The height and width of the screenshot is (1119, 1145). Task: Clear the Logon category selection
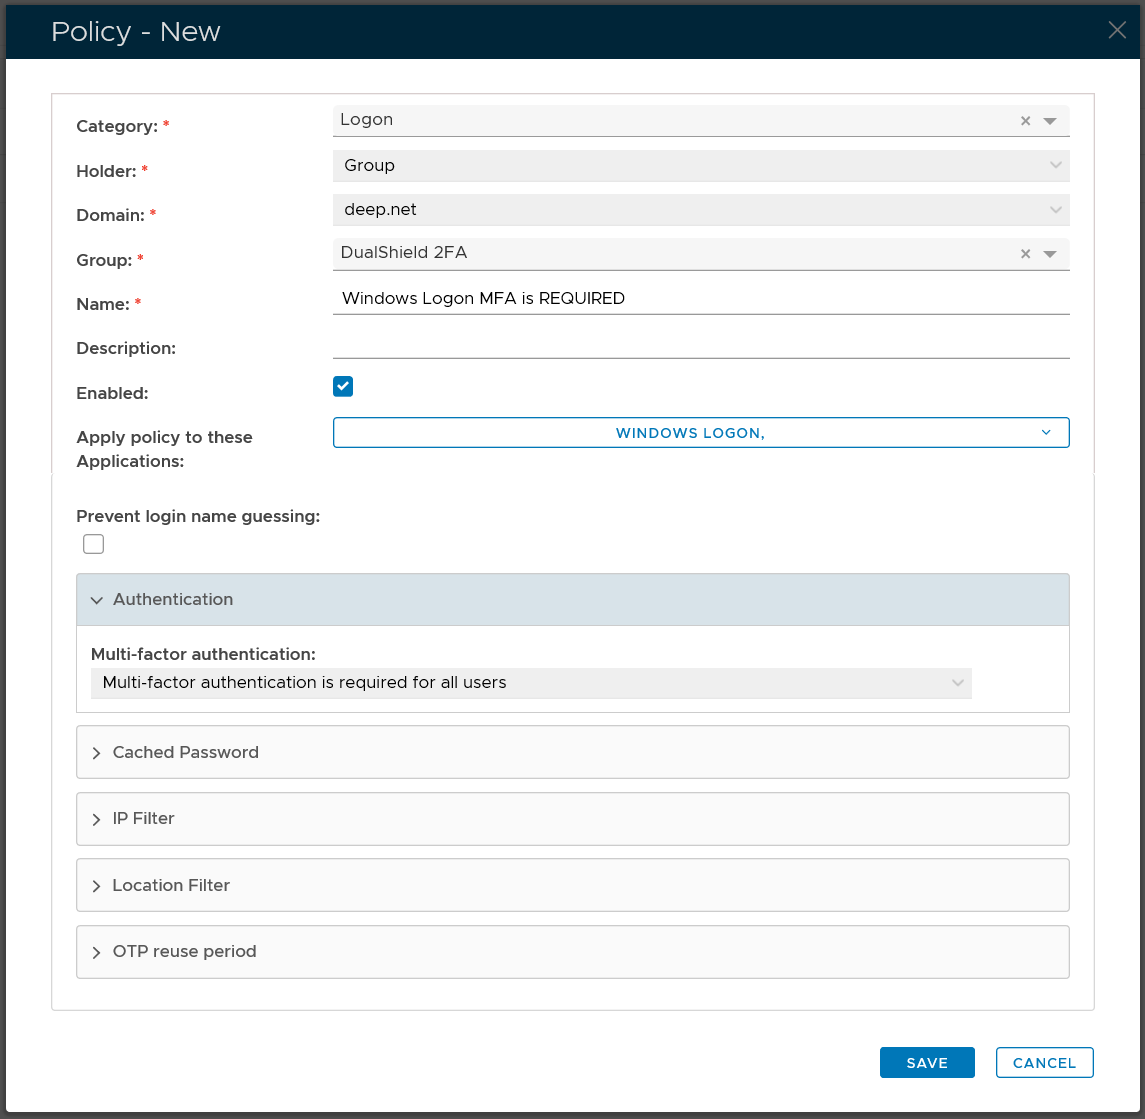pos(1025,121)
